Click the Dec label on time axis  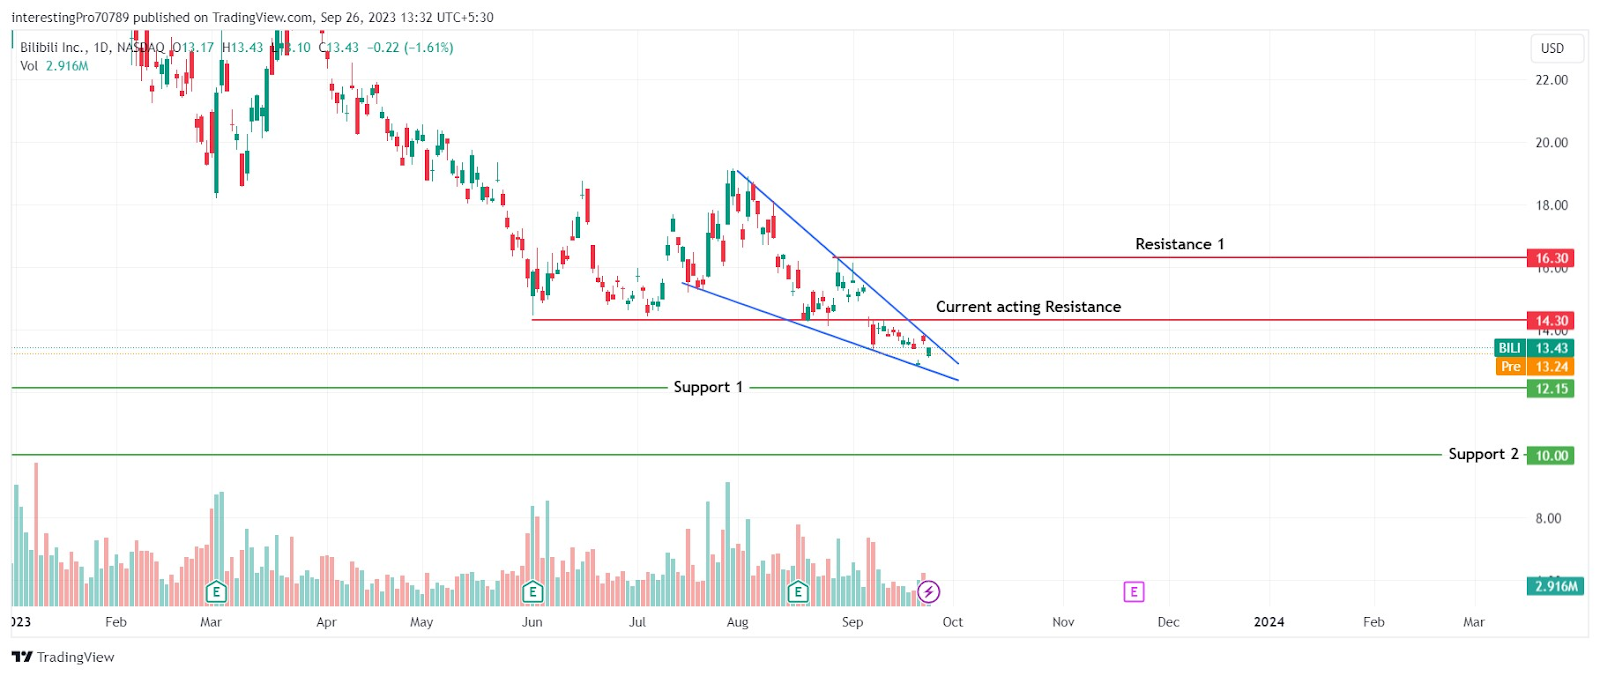click(x=1168, y=622)
